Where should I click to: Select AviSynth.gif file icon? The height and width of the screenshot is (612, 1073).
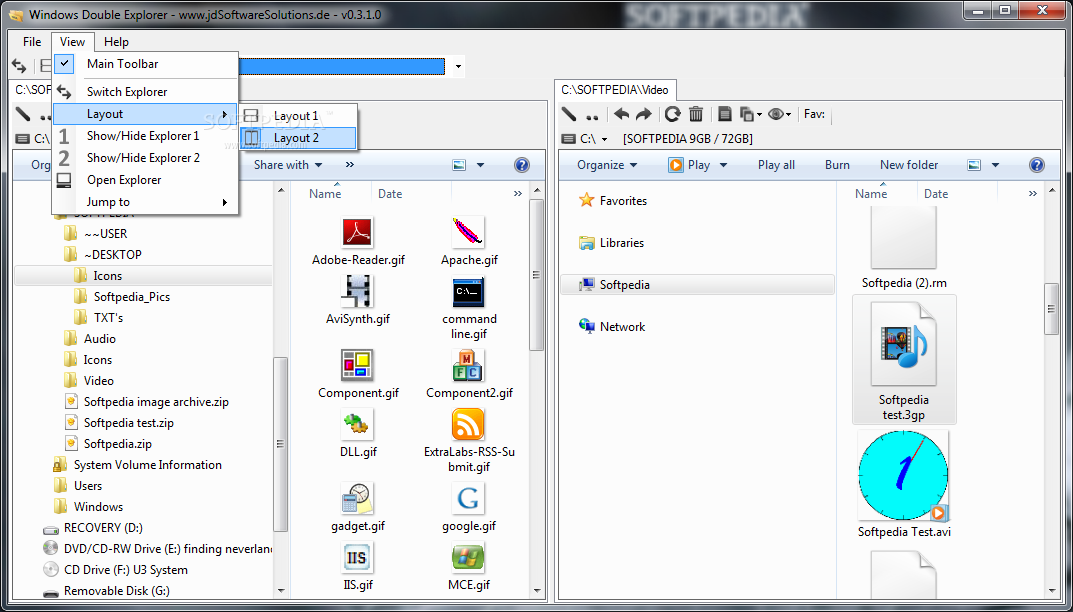click(357, 292)
